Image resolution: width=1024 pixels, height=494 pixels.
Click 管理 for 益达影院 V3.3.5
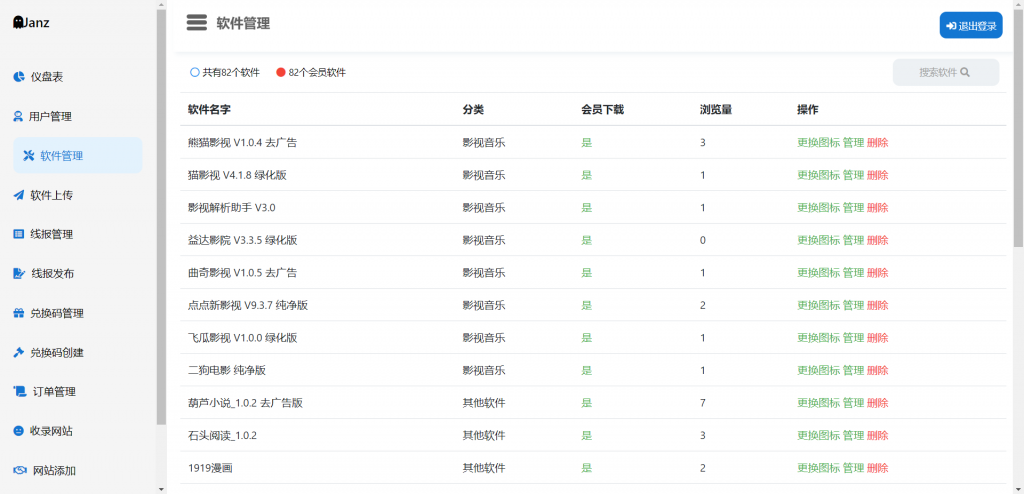coord(853,240)
